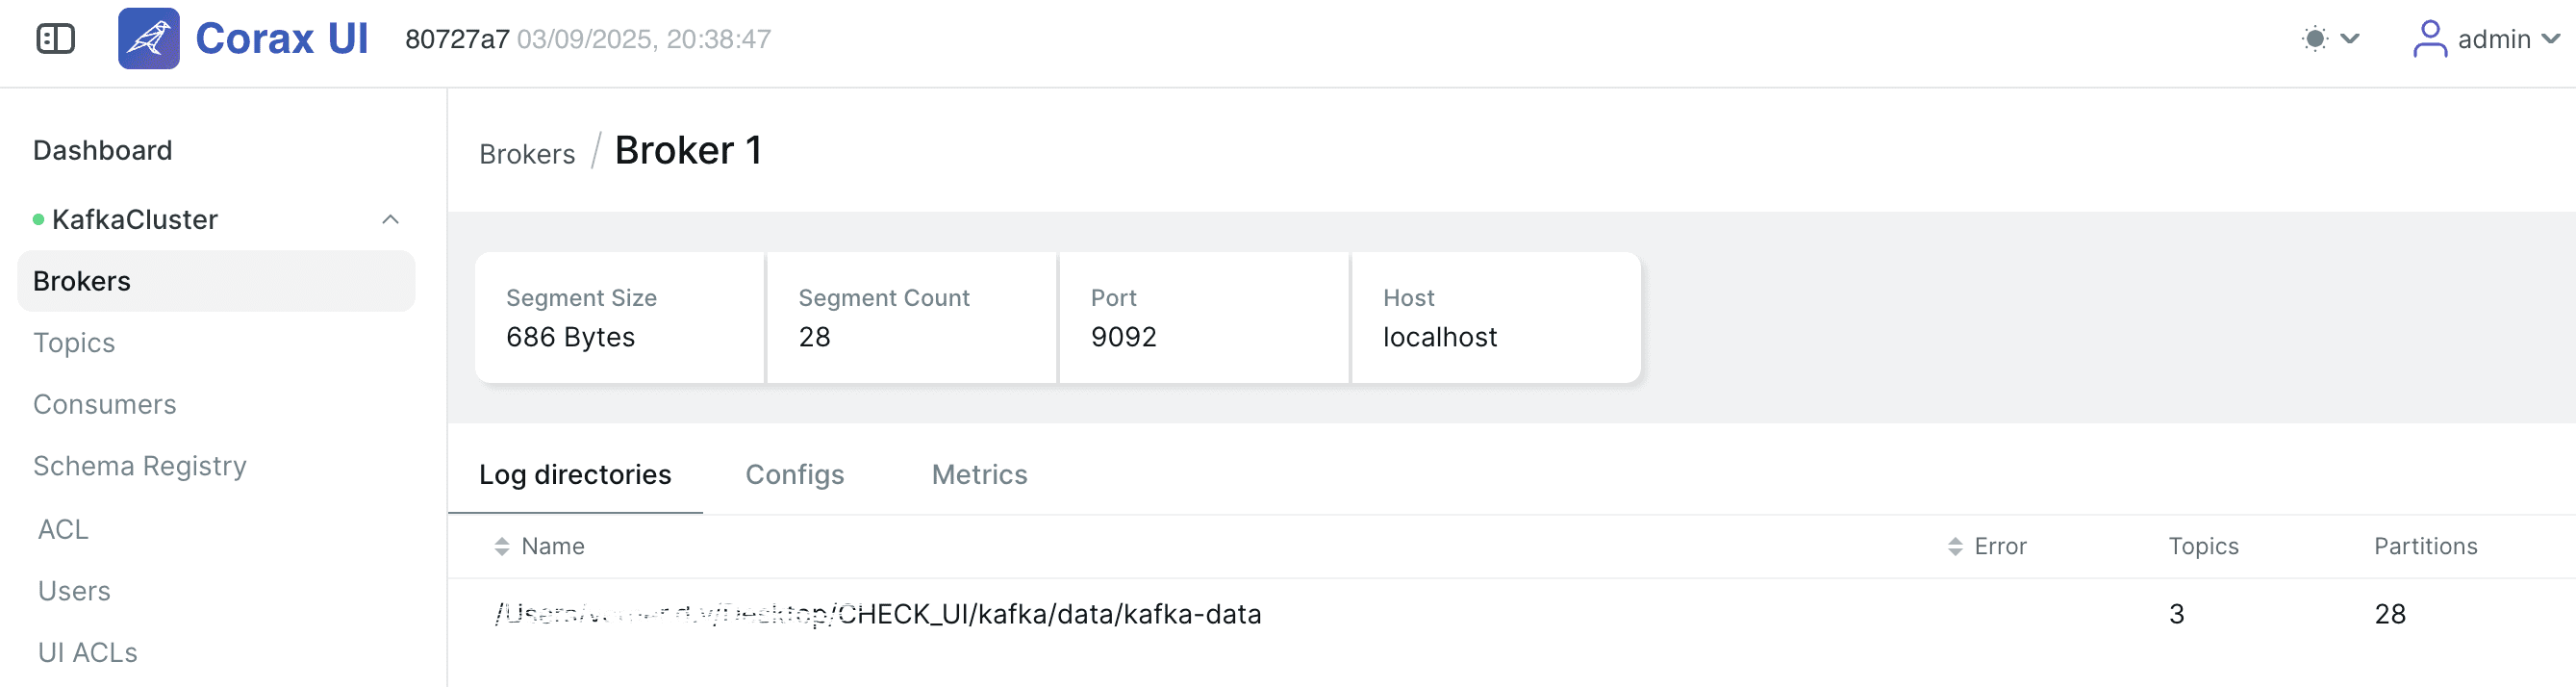Click the Brokers breadcrumb link
Viewport: 2576px width, 687px height.
[x=527, y=154]
